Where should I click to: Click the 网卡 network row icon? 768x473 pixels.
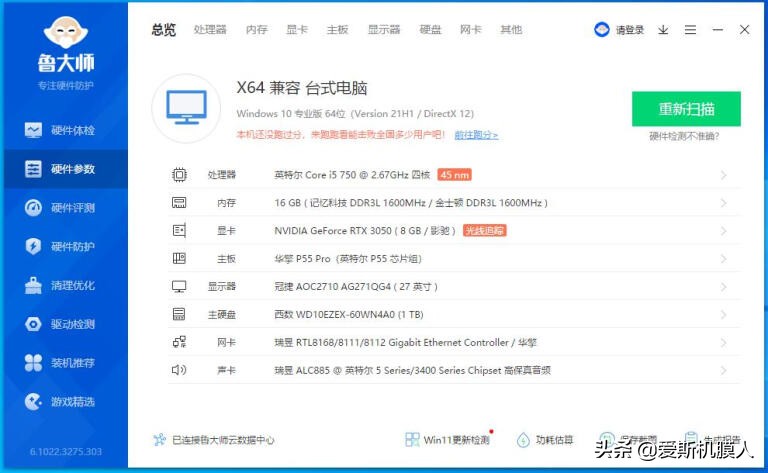[x=179, y=342]
